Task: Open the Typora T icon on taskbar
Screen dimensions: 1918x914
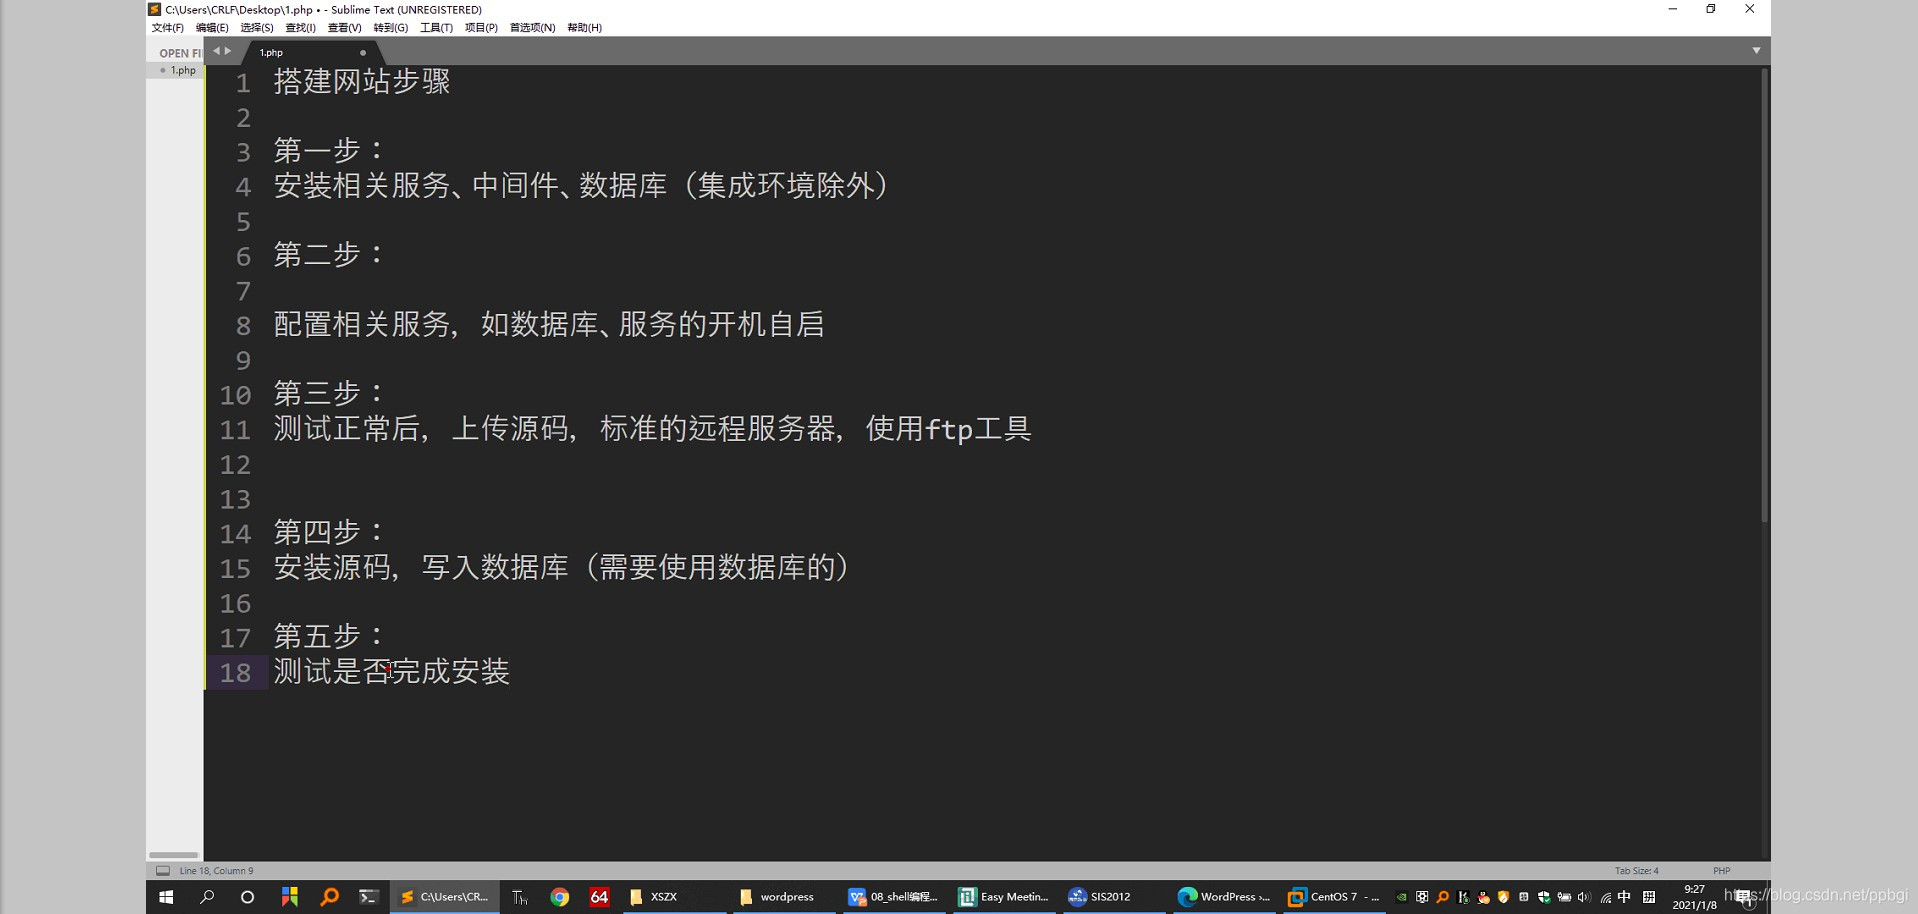Action: (x=519, y=897)
